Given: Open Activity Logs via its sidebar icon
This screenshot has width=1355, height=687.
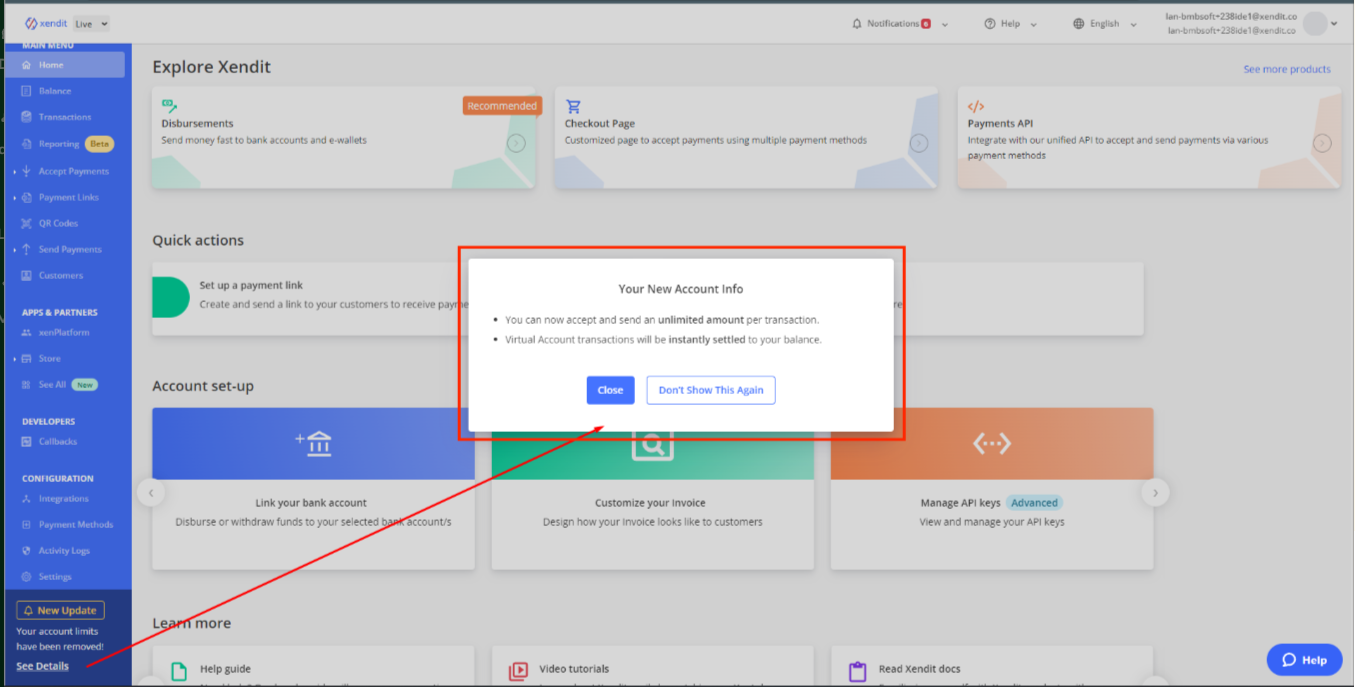Looking at the screenshot, I should (26, 550).
